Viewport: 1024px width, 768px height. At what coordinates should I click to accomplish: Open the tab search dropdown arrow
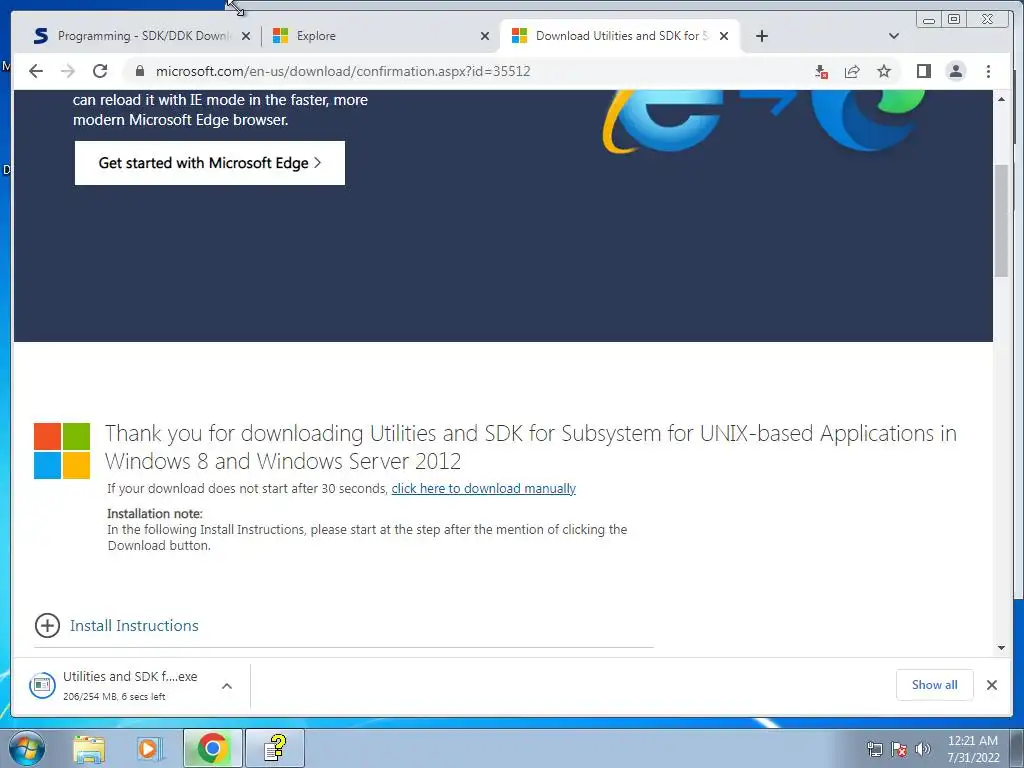[893, 36]
